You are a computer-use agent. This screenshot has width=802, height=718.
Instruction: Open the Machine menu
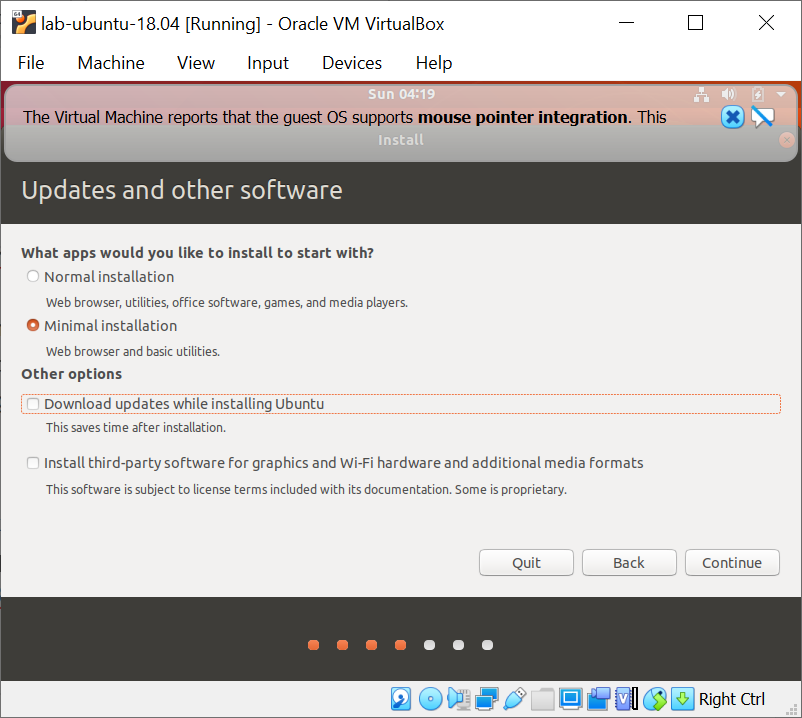click(111, 63)
